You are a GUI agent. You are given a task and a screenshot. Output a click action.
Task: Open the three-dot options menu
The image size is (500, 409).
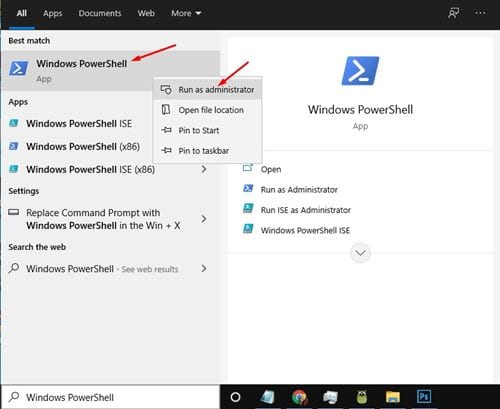pyautogui.click(x=480, y=13)
